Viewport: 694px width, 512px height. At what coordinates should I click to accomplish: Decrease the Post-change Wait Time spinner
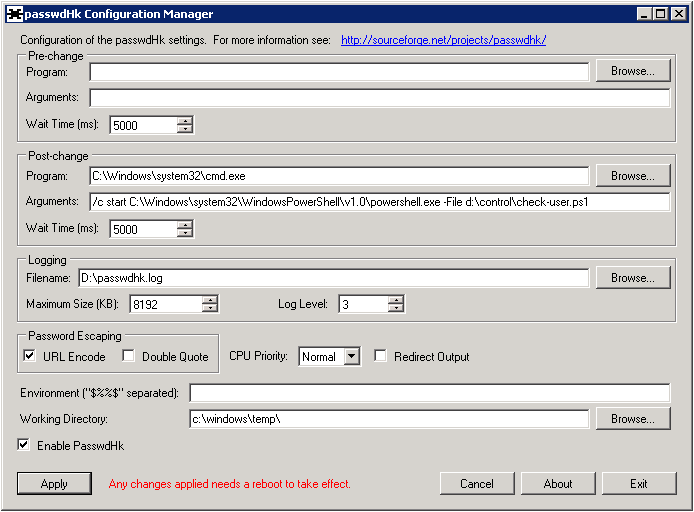[185, 233]
